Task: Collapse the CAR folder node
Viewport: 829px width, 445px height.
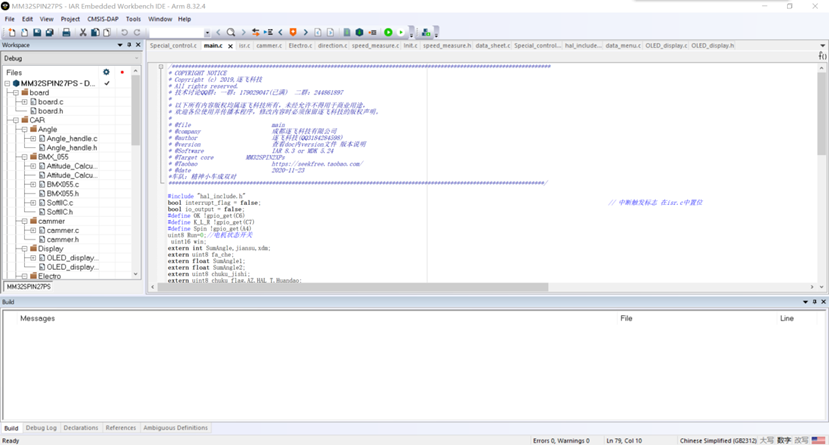Action: [x=16, y=120]
